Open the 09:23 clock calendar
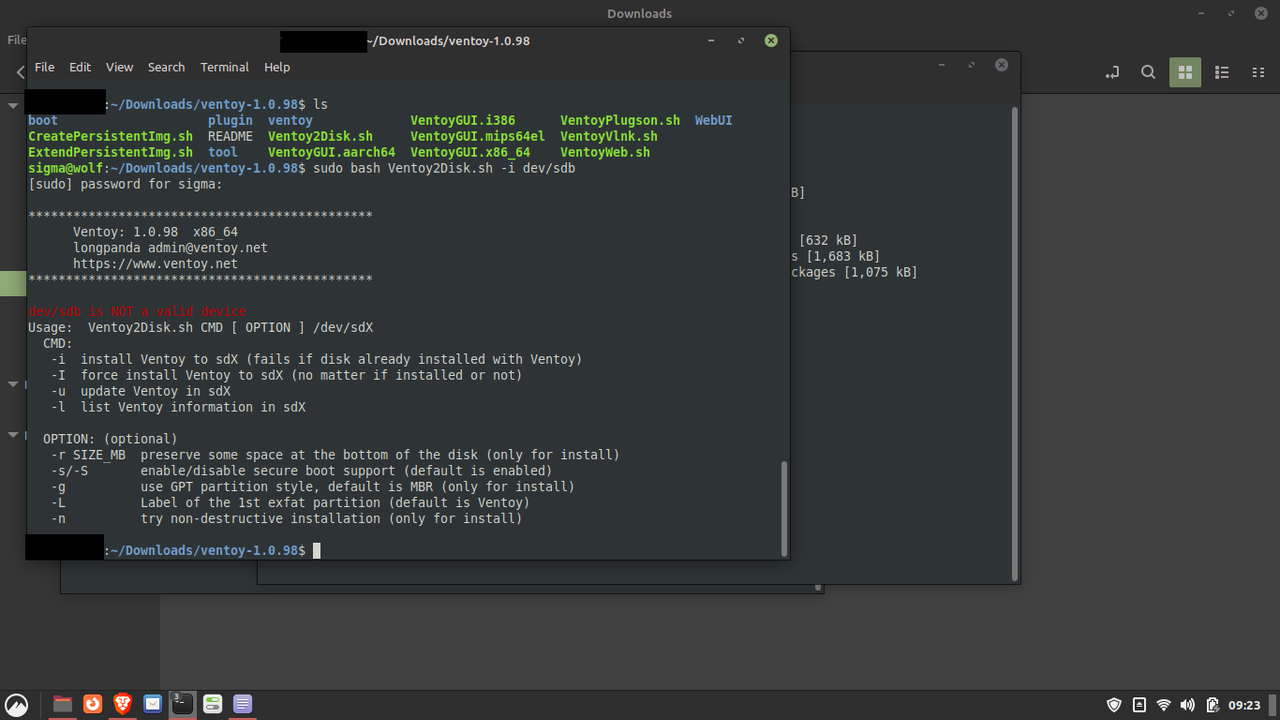 [x=1244, y=705]
